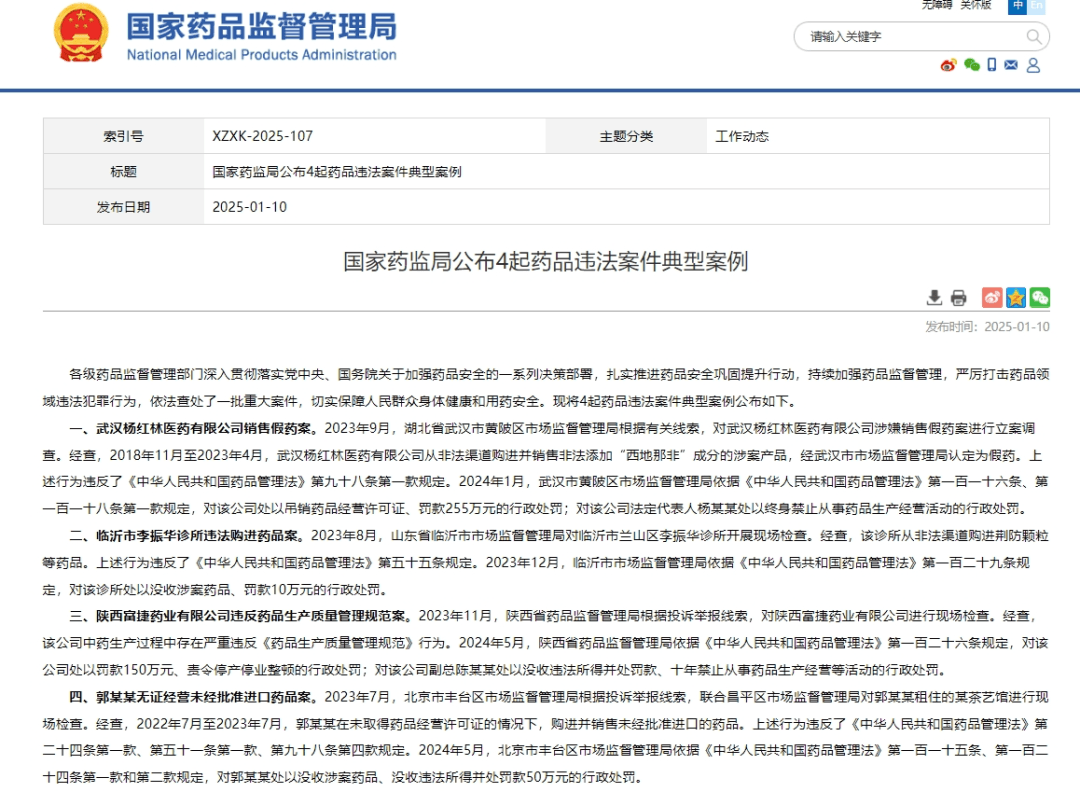
Task: Click the 发布时间: 2025-01-10 text
Action: 987,327
